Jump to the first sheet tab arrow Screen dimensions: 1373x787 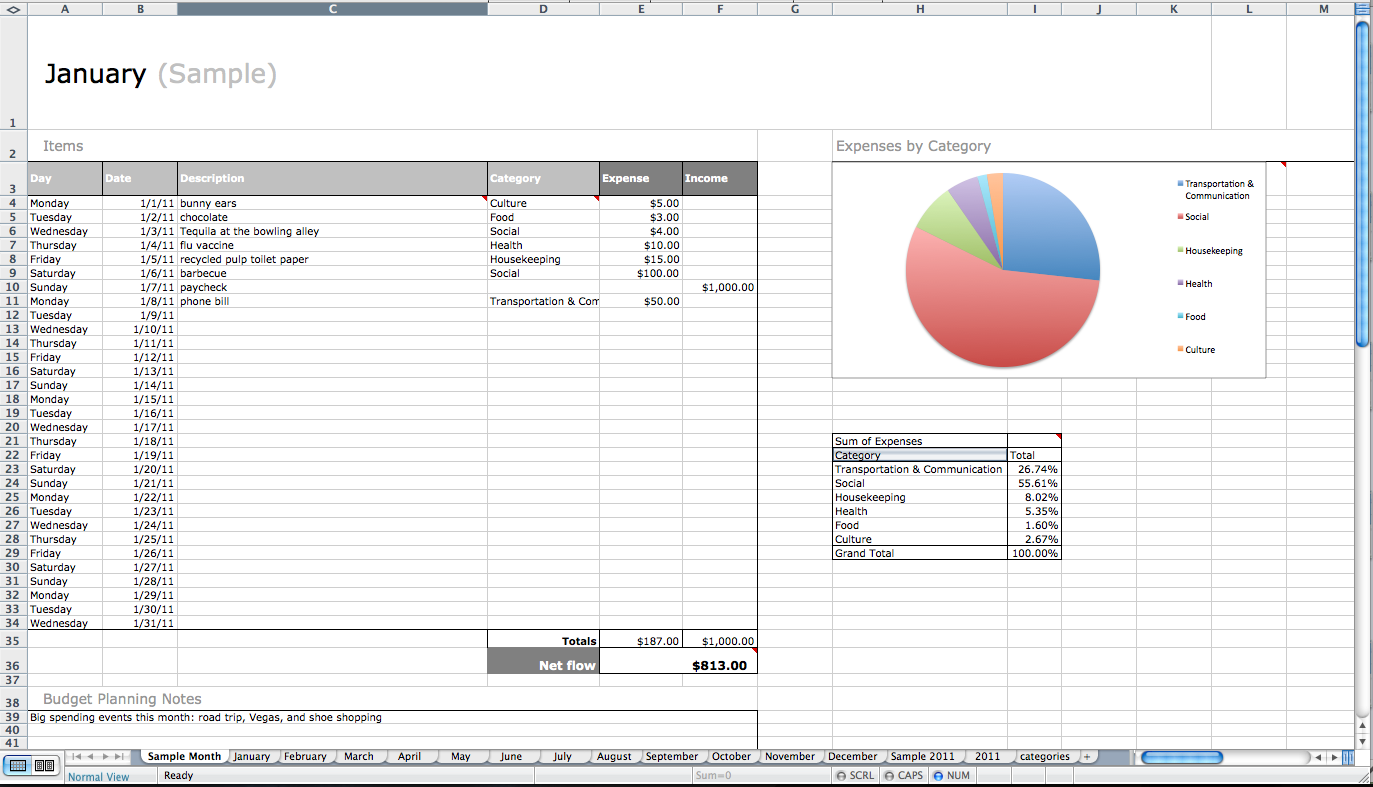(77, 757)
